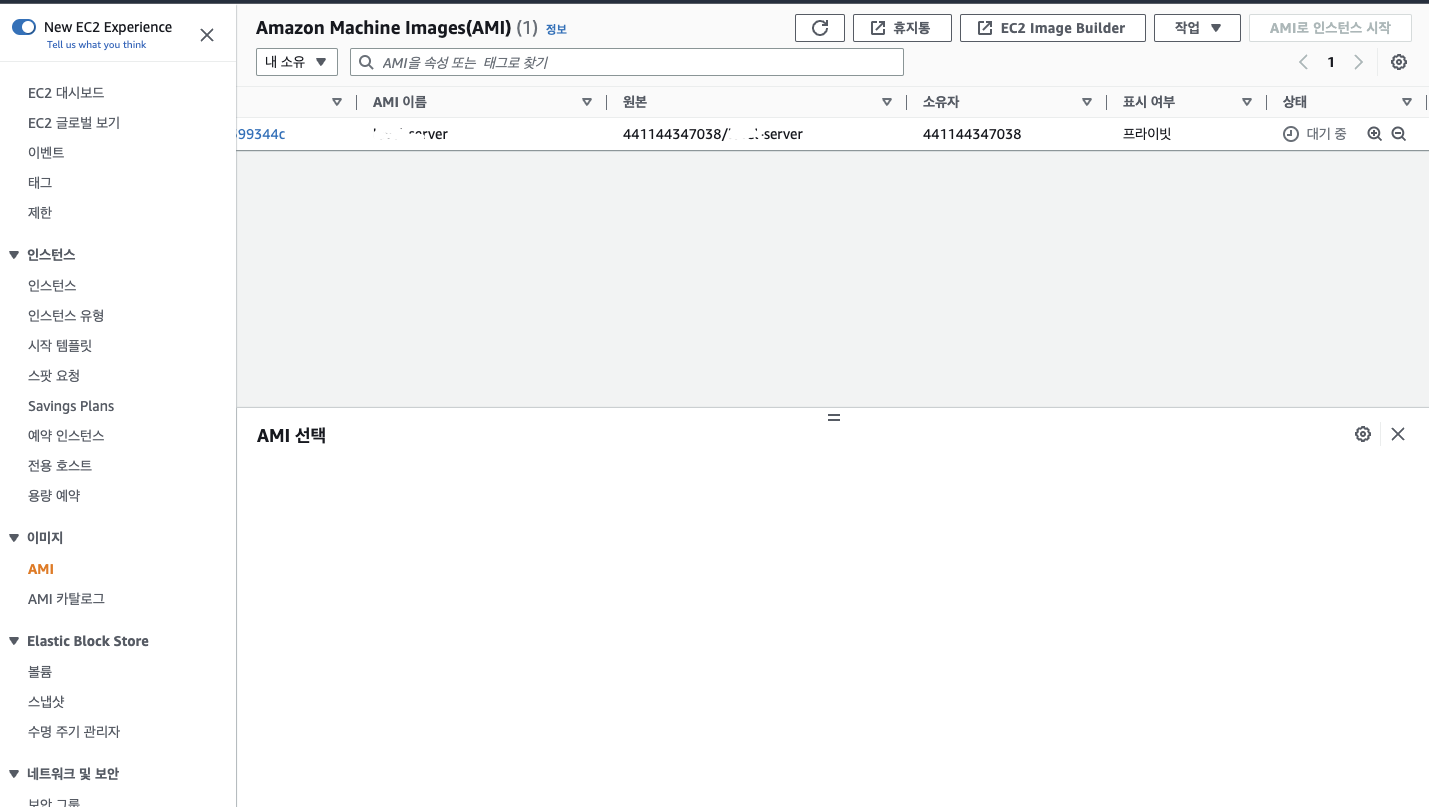The width and height of the screenshot is (1429, 807).
Task: Open detail panel settings gear
Action: 1362,434
